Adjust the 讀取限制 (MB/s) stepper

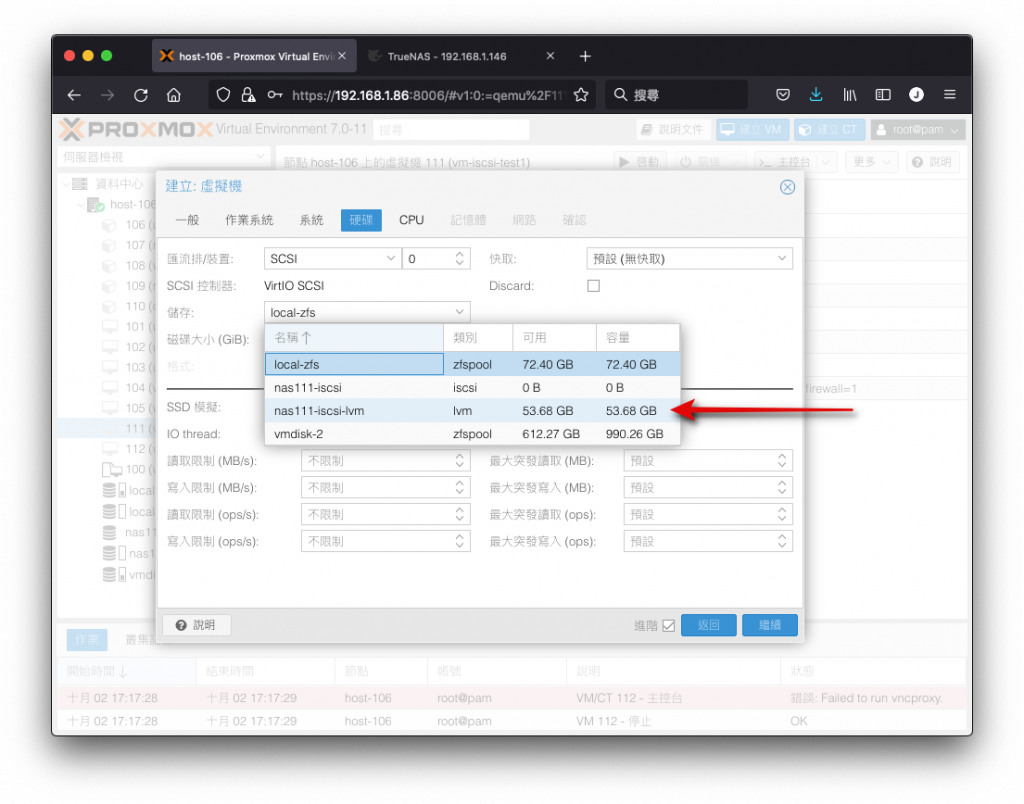pyautogui.click(x=459, y=461)
